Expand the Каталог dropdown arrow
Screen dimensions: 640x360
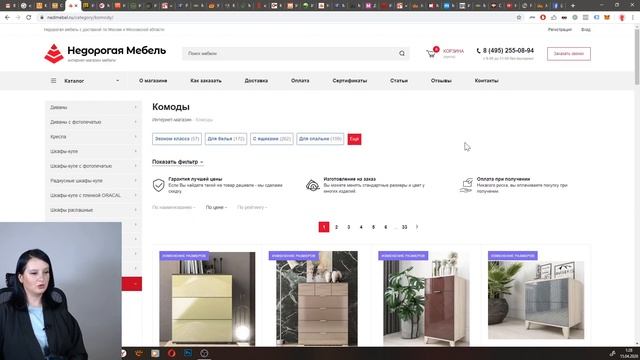(118, 81)
